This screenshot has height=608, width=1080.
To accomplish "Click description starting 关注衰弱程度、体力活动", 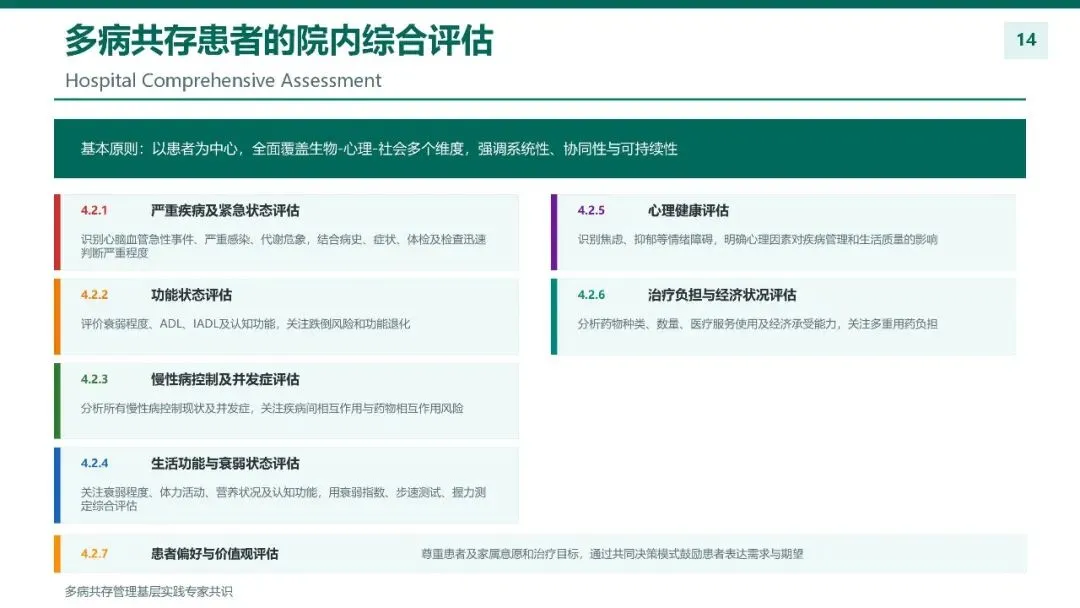I will (283, 499).
